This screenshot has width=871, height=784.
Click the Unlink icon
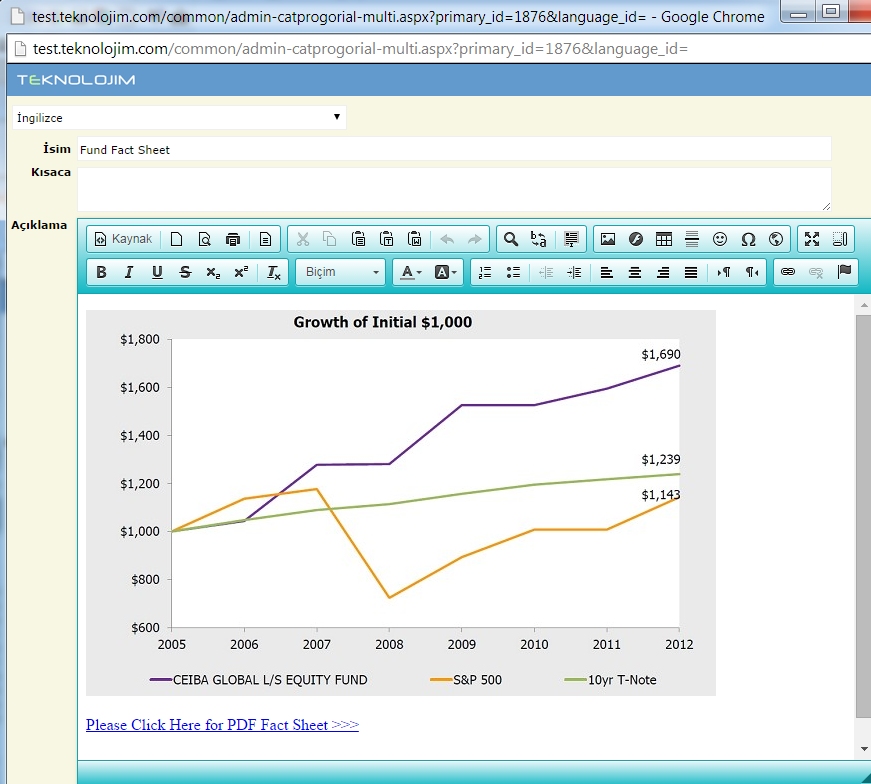tap(816, 272)
